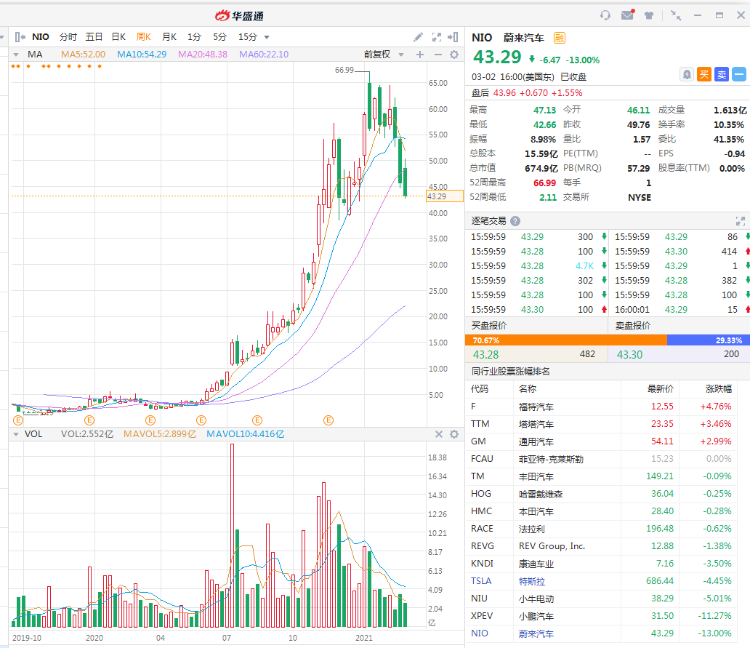This screenshot has width=750, height=648.
Task: Open the 逐笔交易 help question icon
Action: [x=515, y=221]
